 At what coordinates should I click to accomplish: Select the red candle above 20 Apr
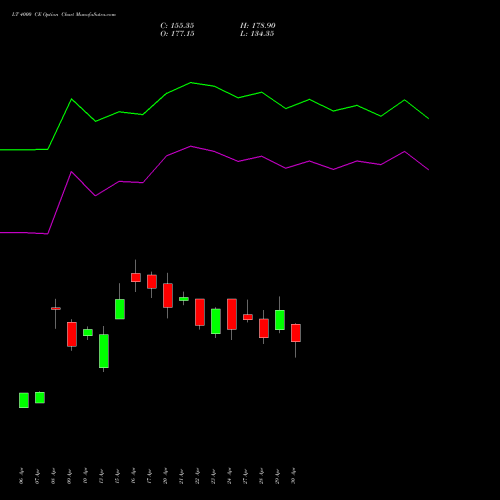coord(168,296)
